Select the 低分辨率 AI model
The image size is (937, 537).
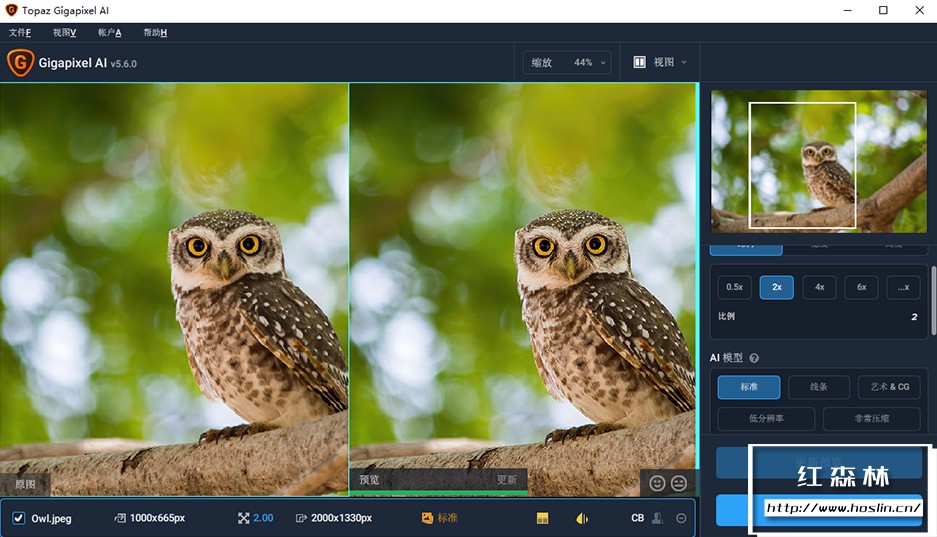[766, 419]
